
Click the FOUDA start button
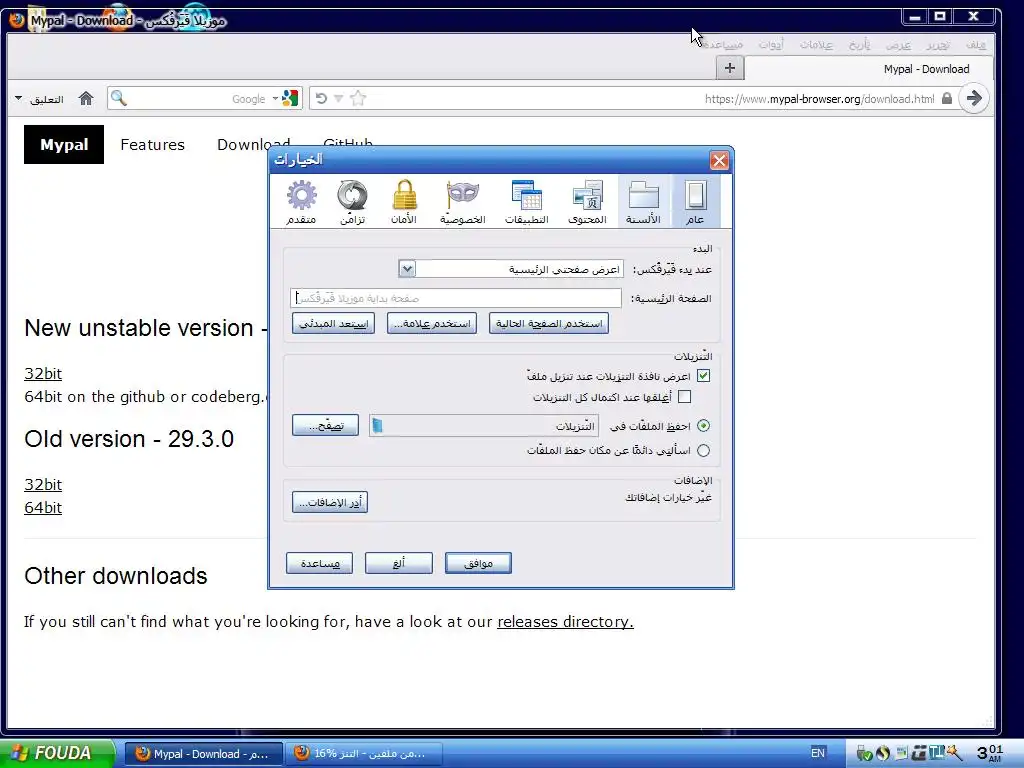pos(57,753)
